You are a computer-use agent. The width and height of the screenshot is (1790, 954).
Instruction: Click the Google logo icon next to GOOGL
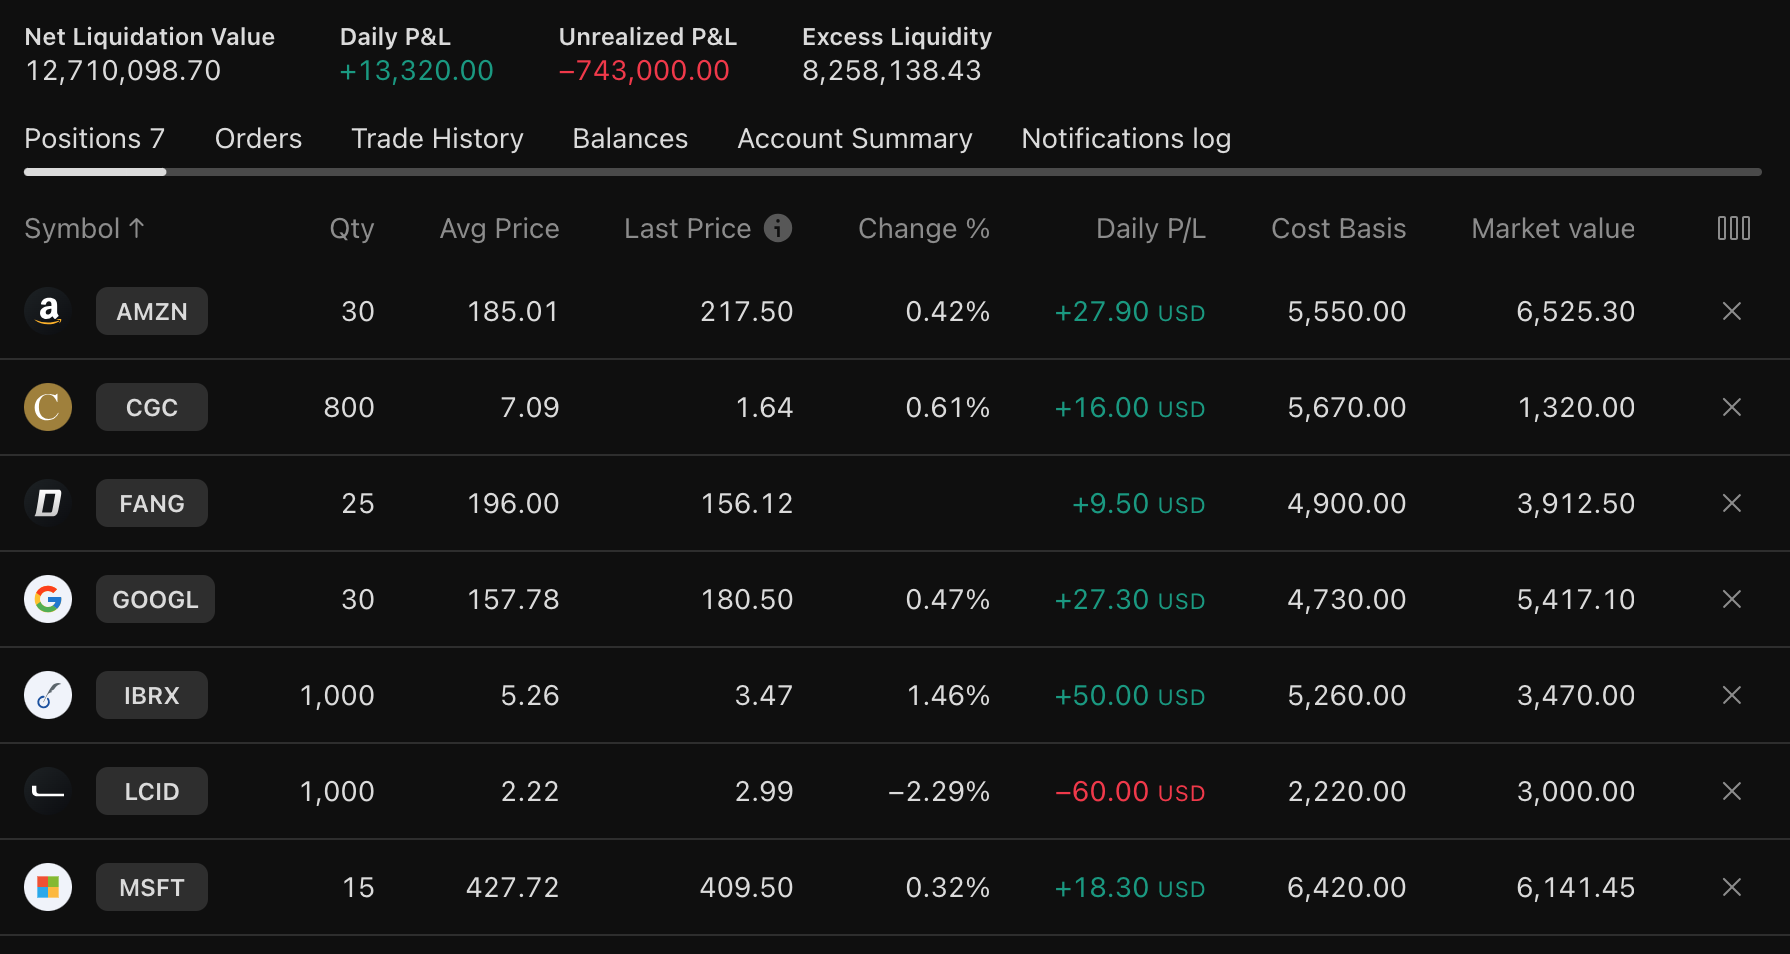tap(47, 599)
